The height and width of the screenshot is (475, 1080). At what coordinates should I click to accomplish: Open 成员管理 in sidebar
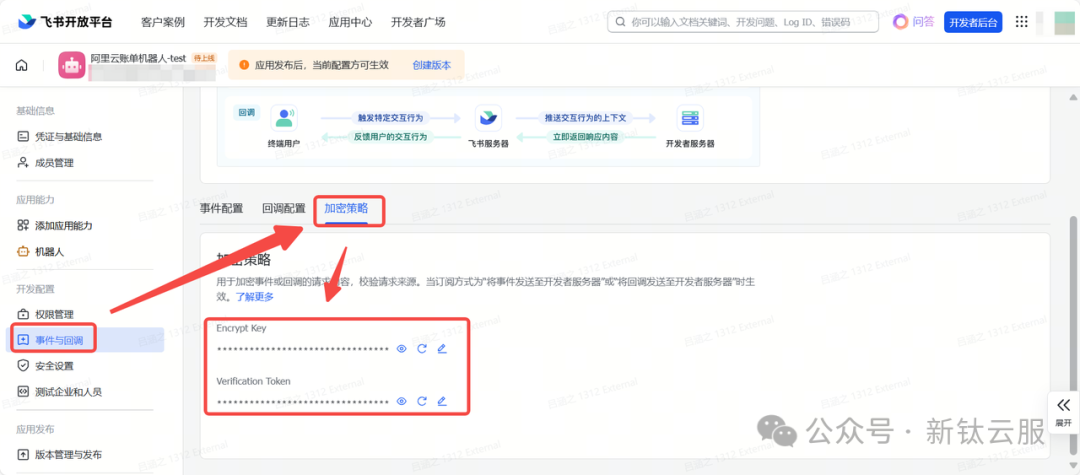point(54,163)
